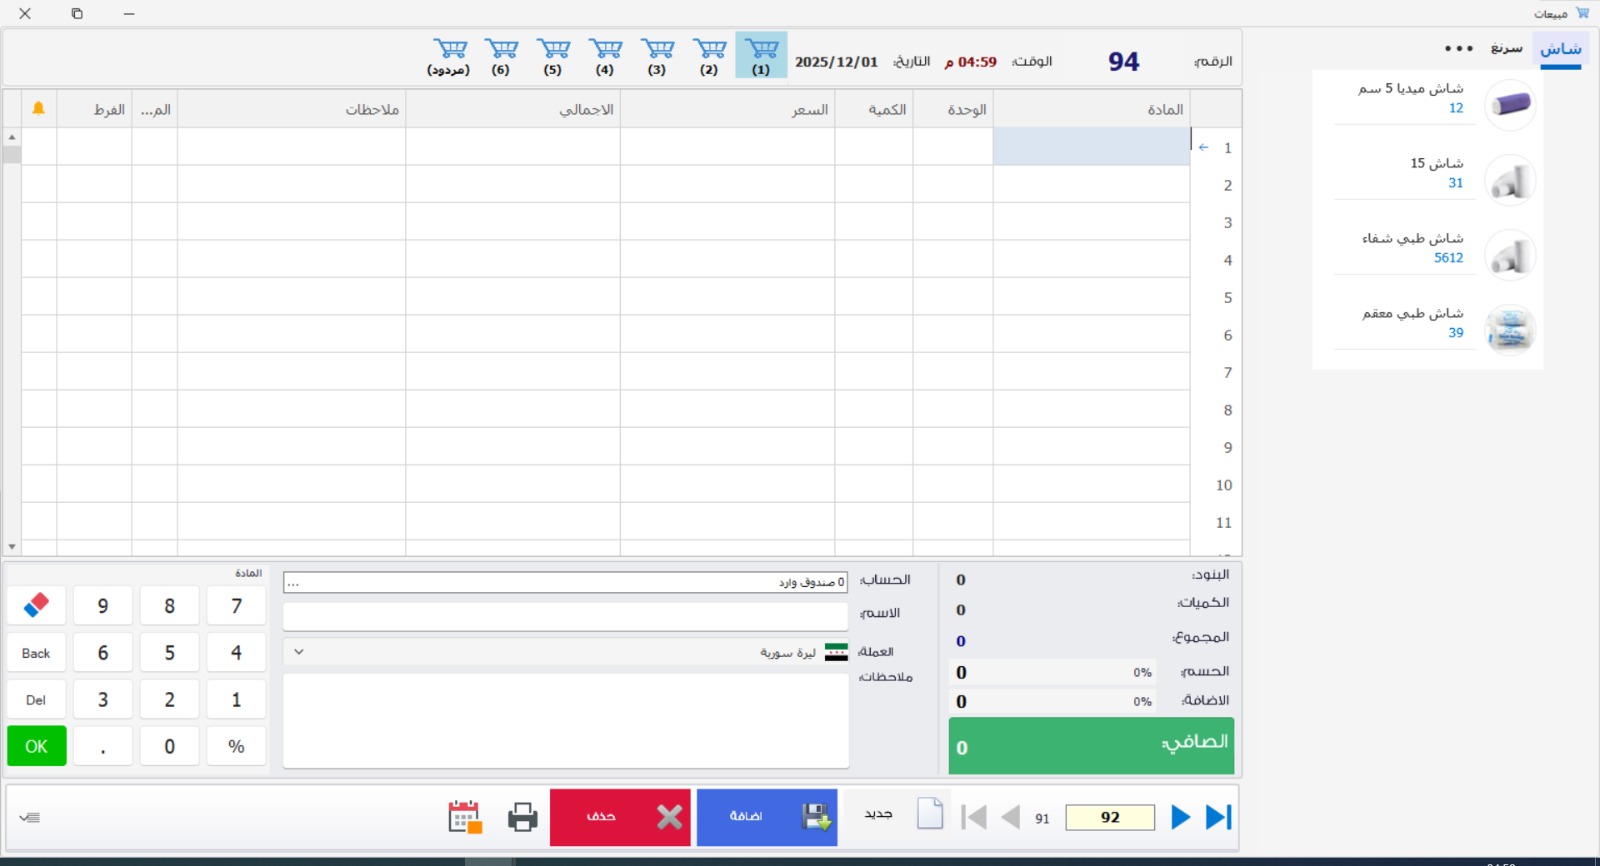Expand the currency dropdown (ليرة سورية)
This screenshot has height=866, width=1600.
(x=299, y=652)
